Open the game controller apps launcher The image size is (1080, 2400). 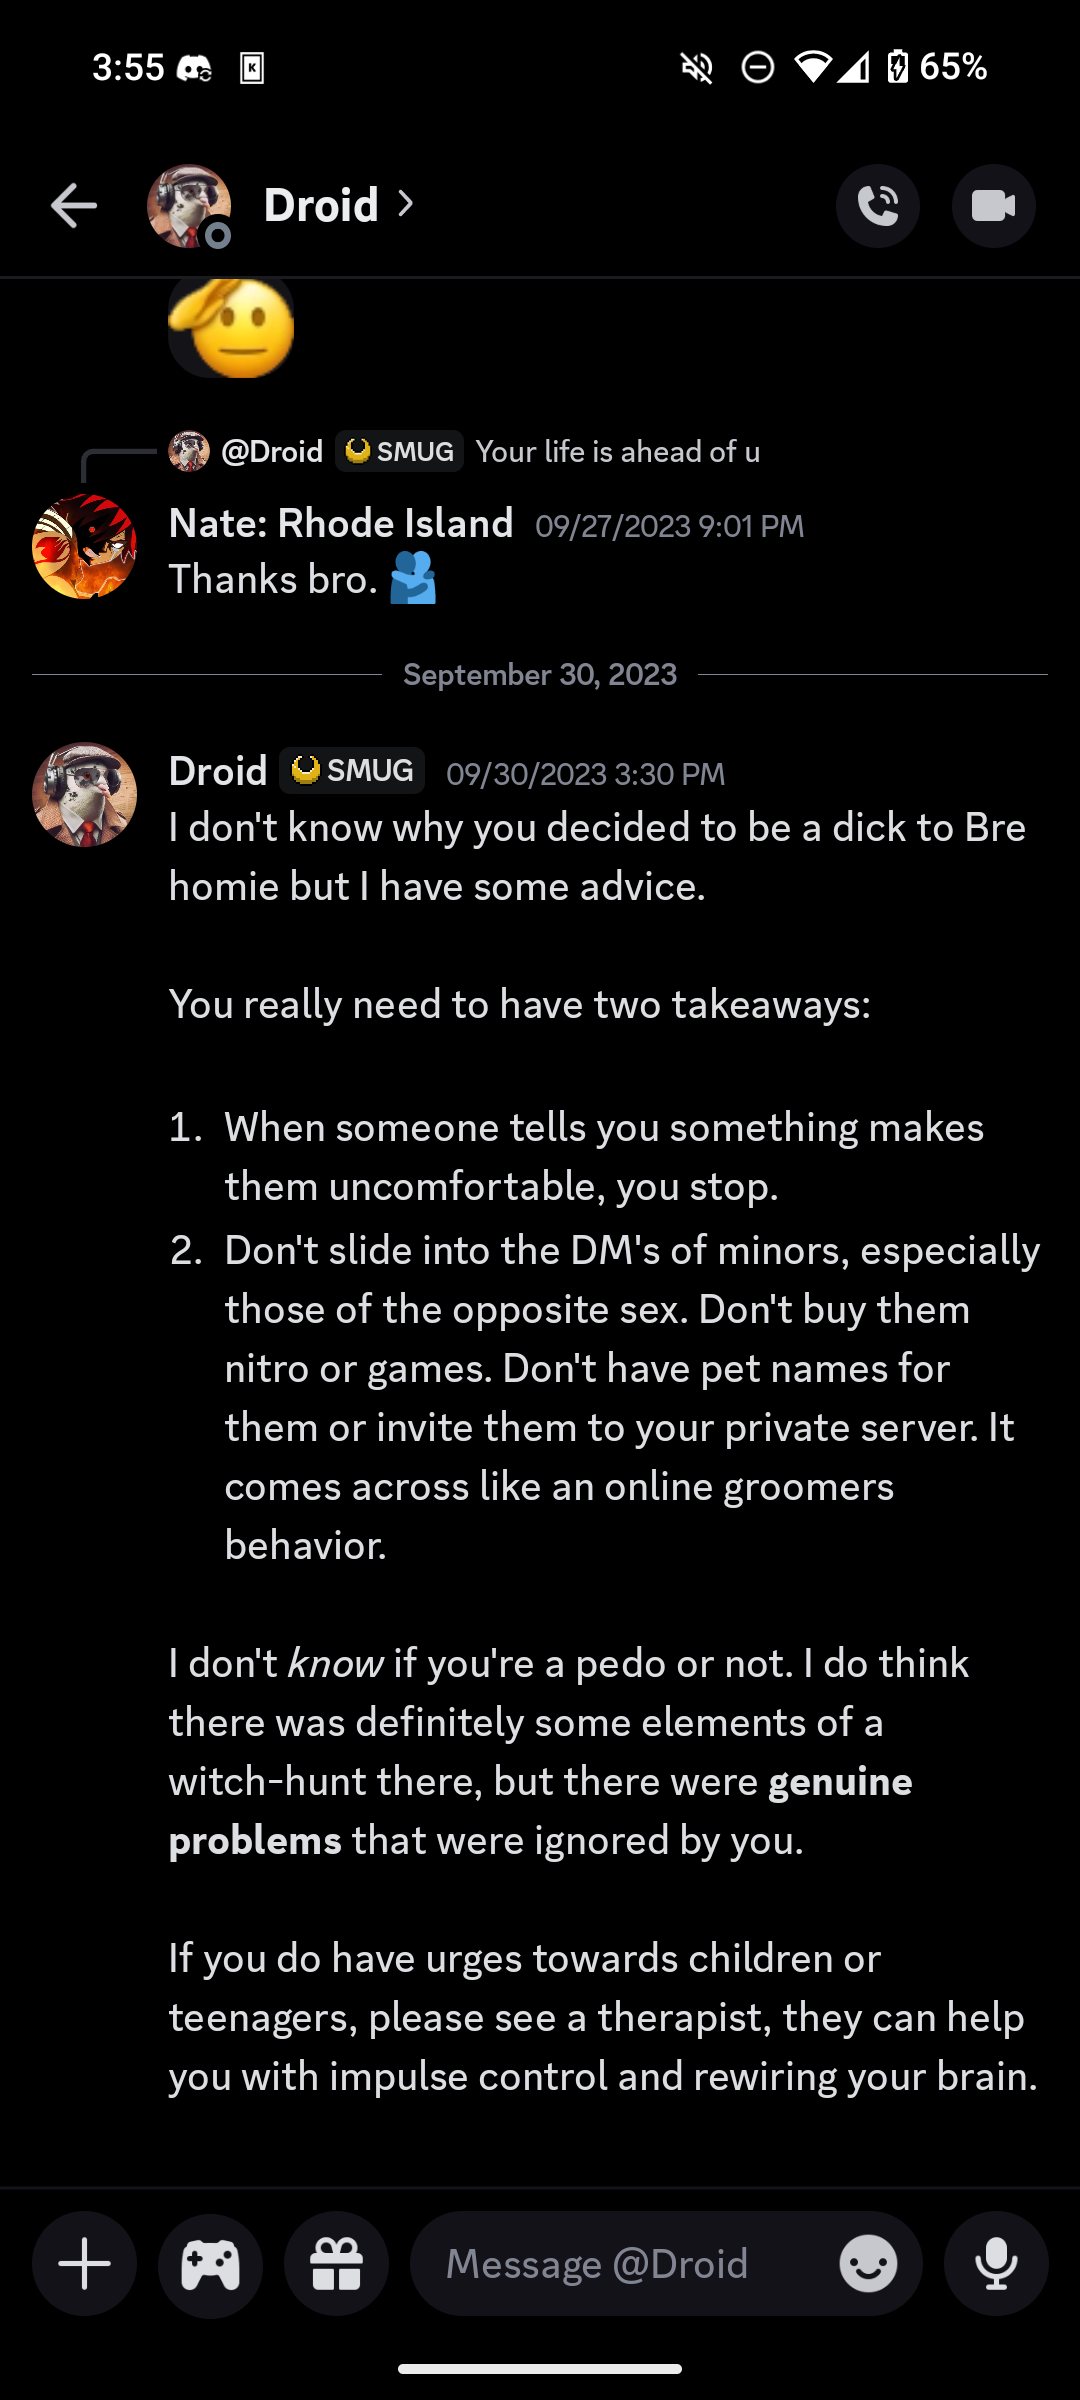(210, 2264)
